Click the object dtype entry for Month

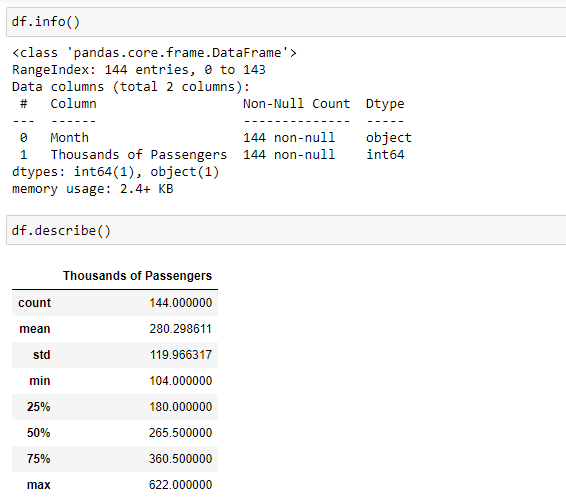pos(389,137)
